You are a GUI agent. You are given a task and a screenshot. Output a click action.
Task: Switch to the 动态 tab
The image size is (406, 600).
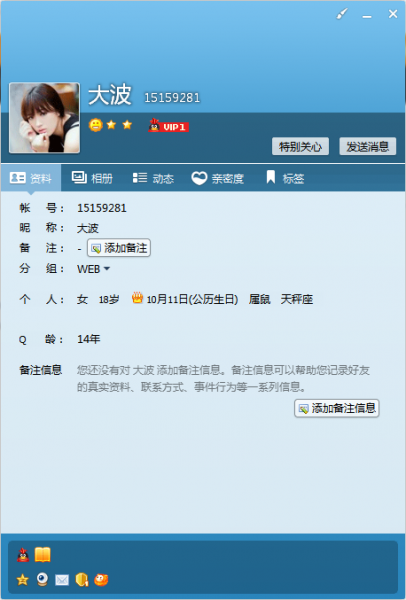pos(153,178)
